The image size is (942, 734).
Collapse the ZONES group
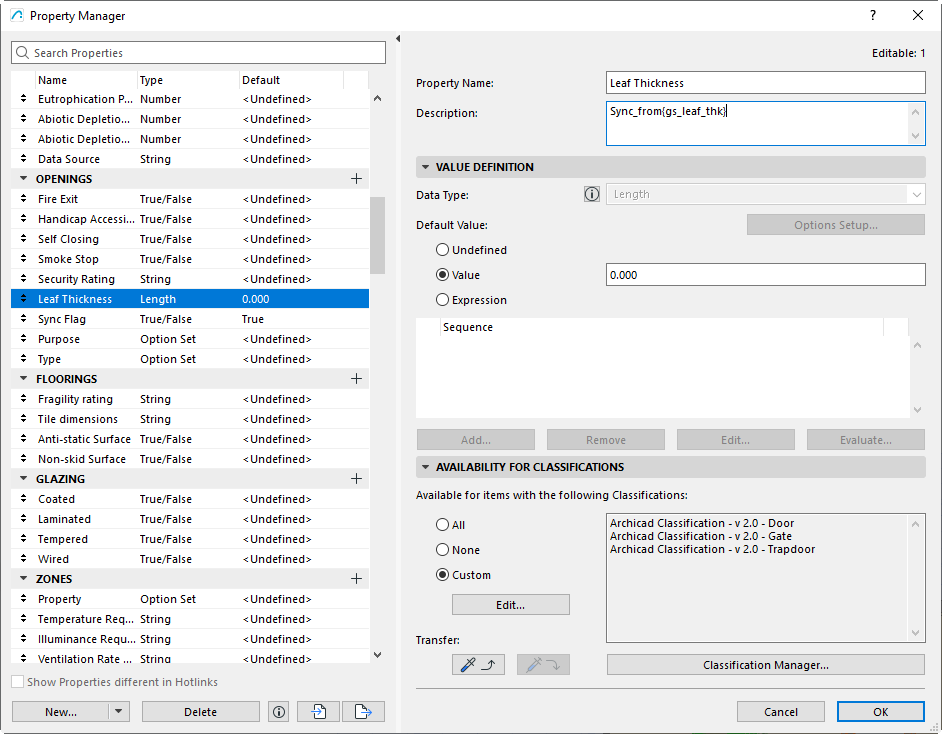[x=23, y=578]
